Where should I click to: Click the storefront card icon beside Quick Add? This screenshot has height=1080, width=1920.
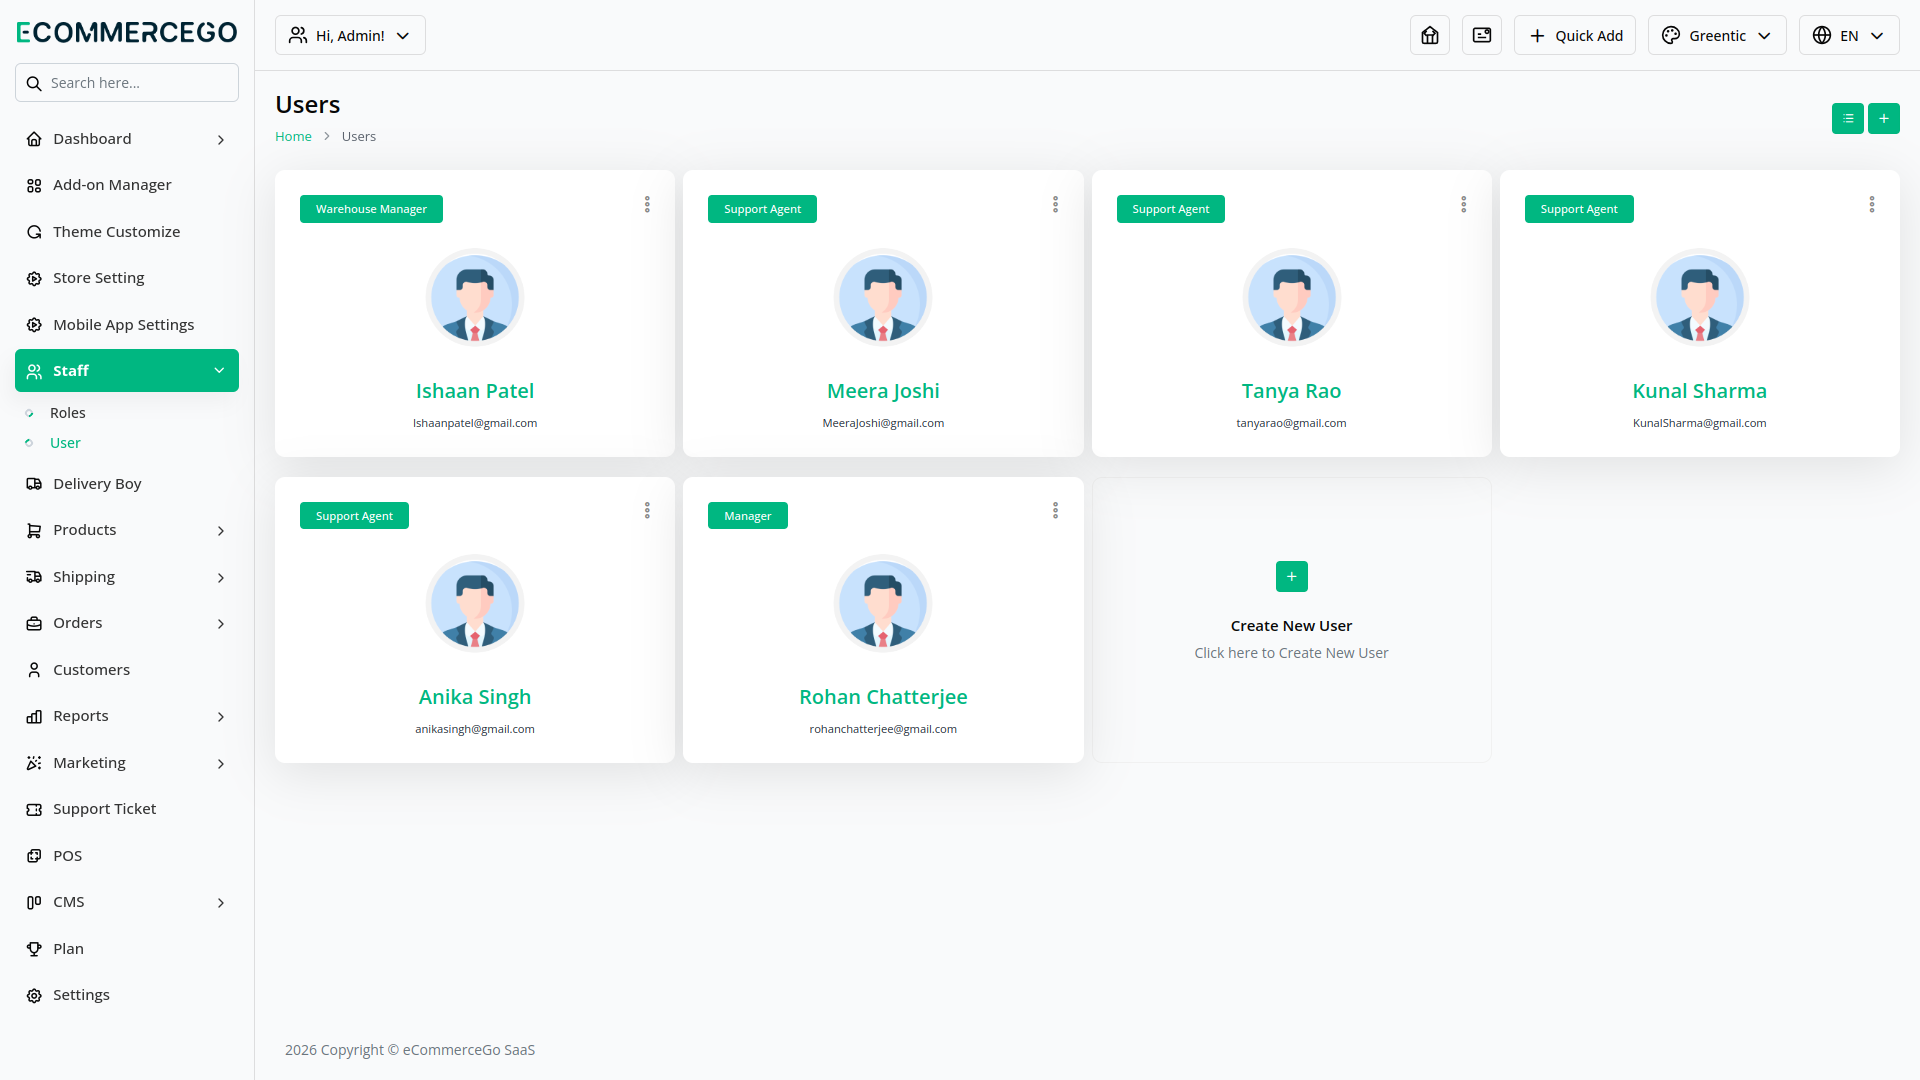point(1482,36)
